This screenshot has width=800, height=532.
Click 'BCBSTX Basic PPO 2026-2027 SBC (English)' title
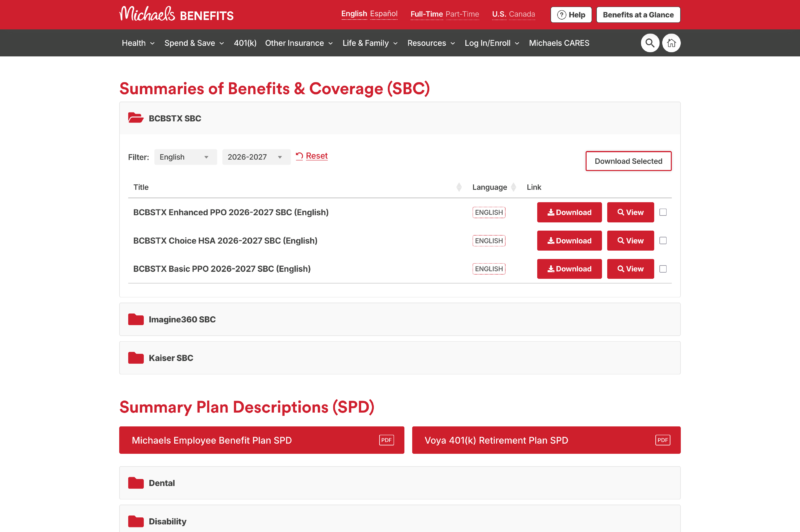pos(221,269)
